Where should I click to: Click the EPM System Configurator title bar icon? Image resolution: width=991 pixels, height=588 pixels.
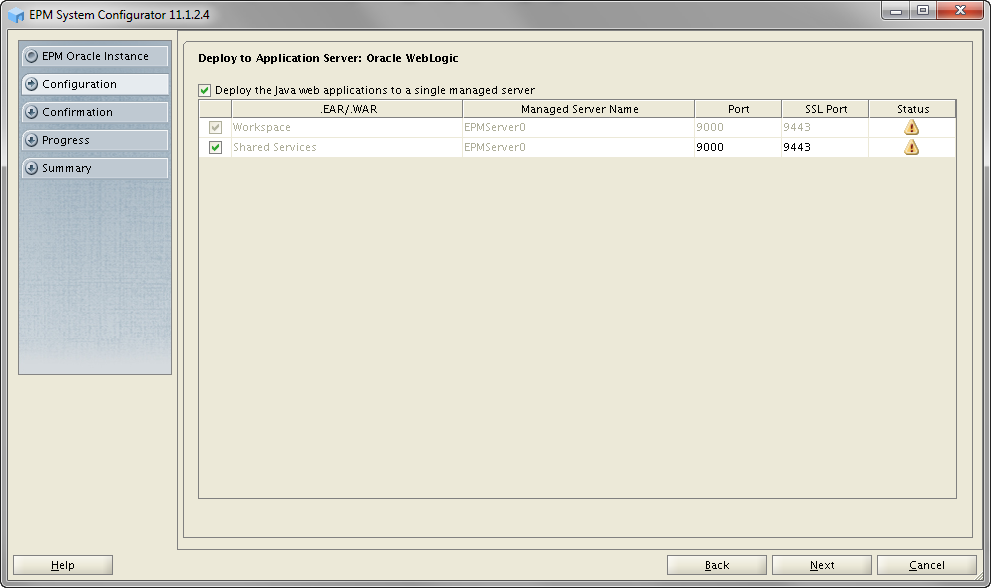16,15
